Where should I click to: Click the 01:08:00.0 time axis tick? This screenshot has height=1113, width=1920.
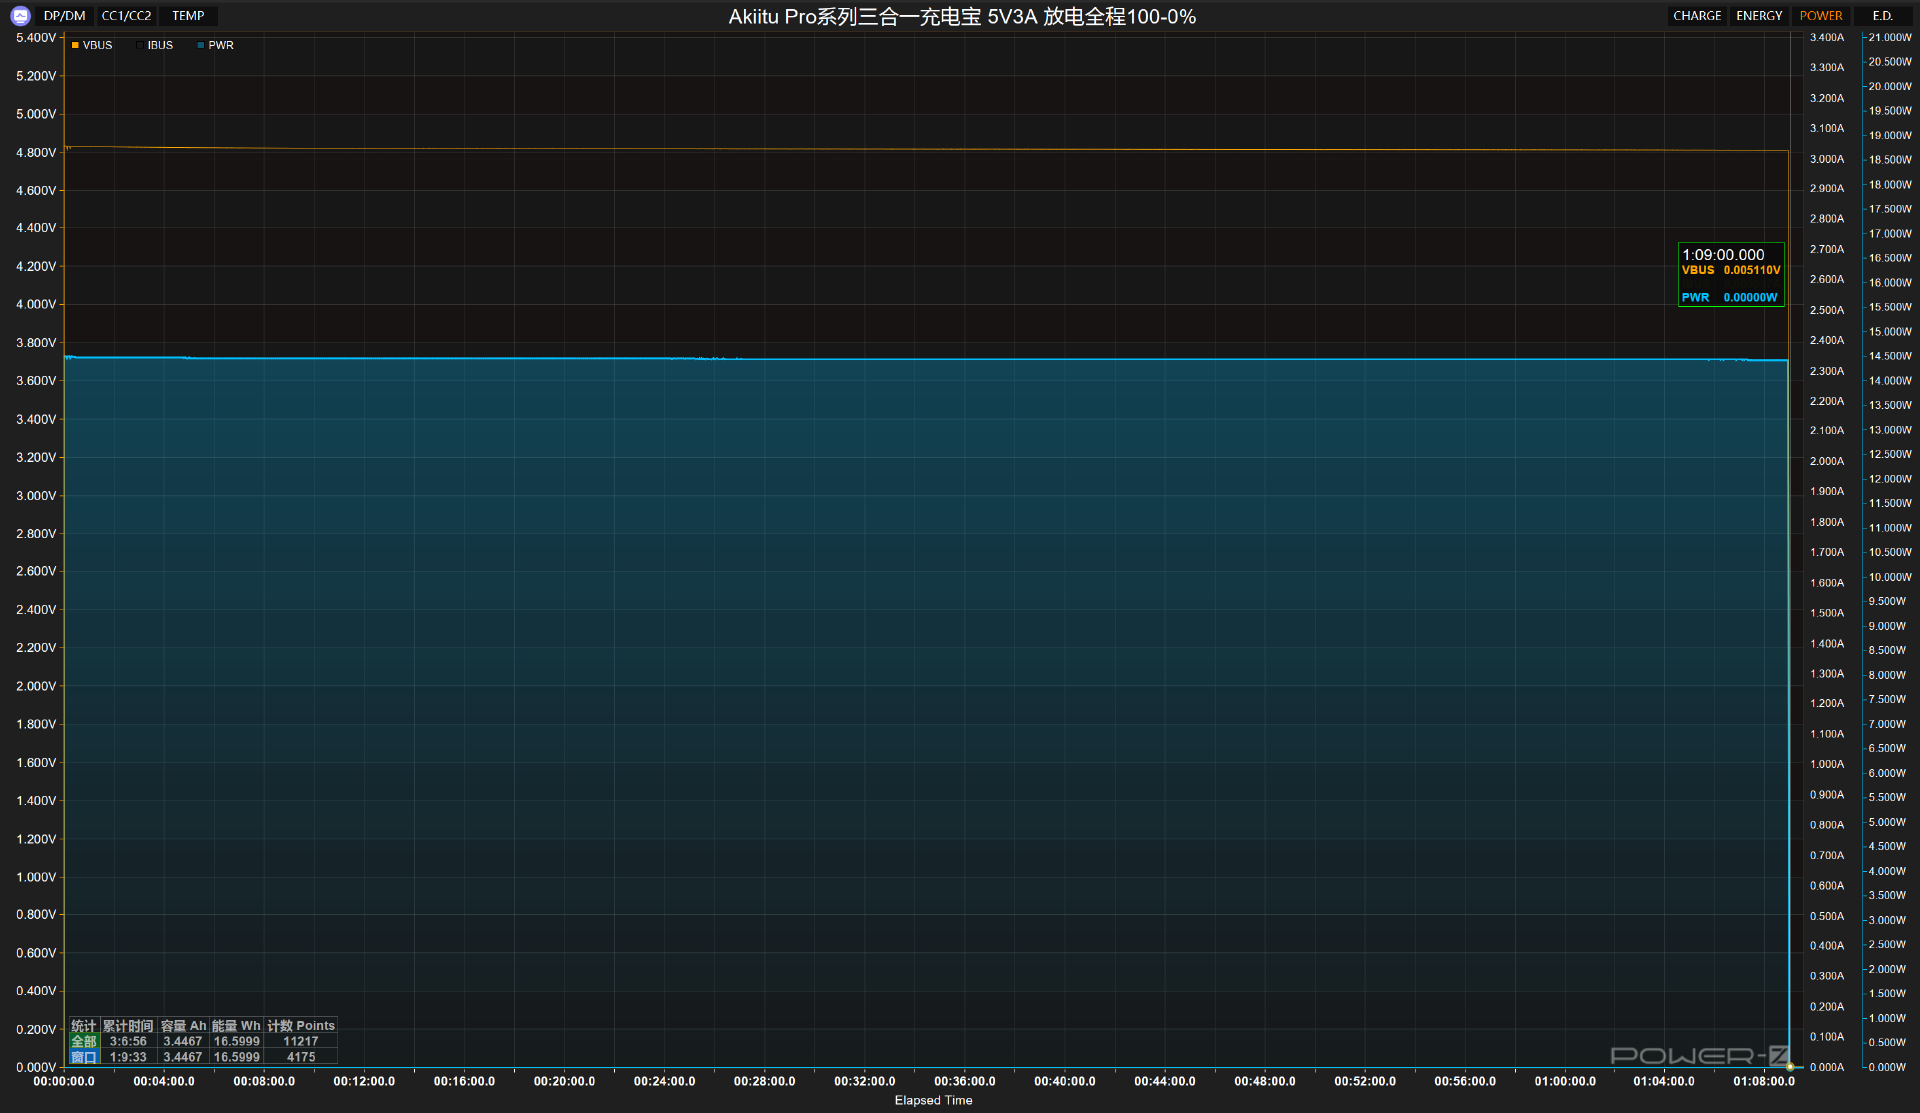pos(1764,1081)
